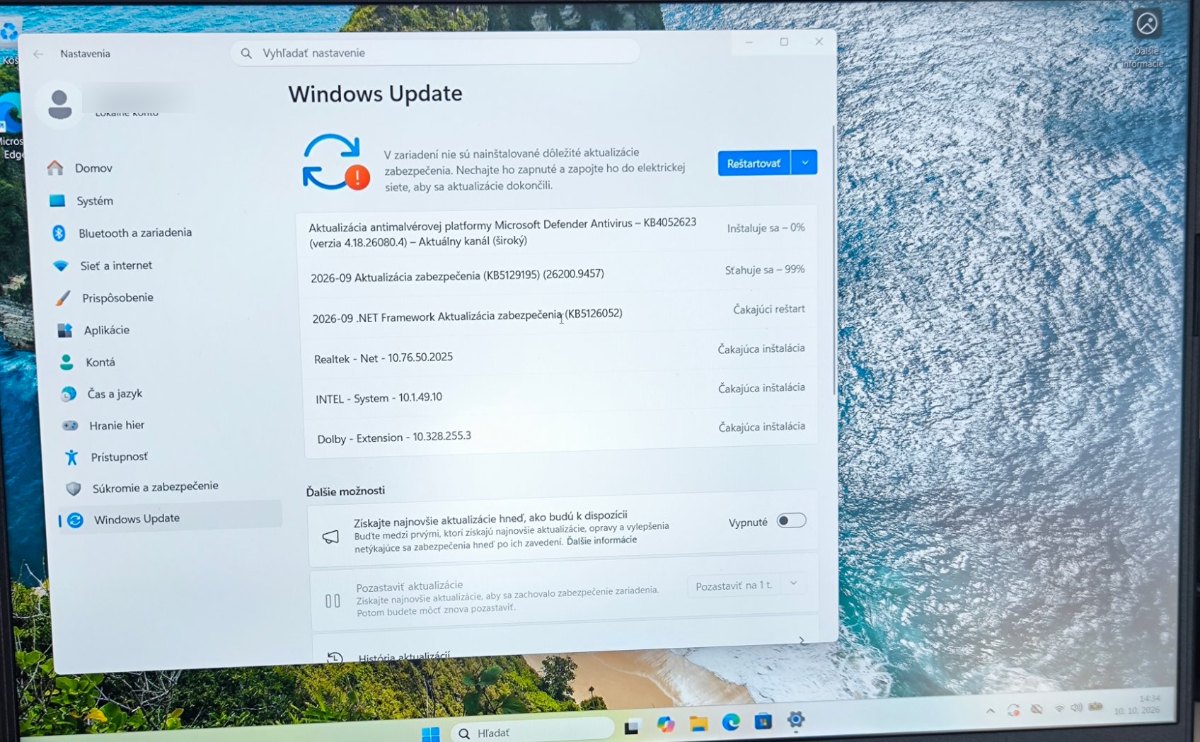Click the pause icon beside Pozastaviť aktualizácie

(x=333, y=600)
